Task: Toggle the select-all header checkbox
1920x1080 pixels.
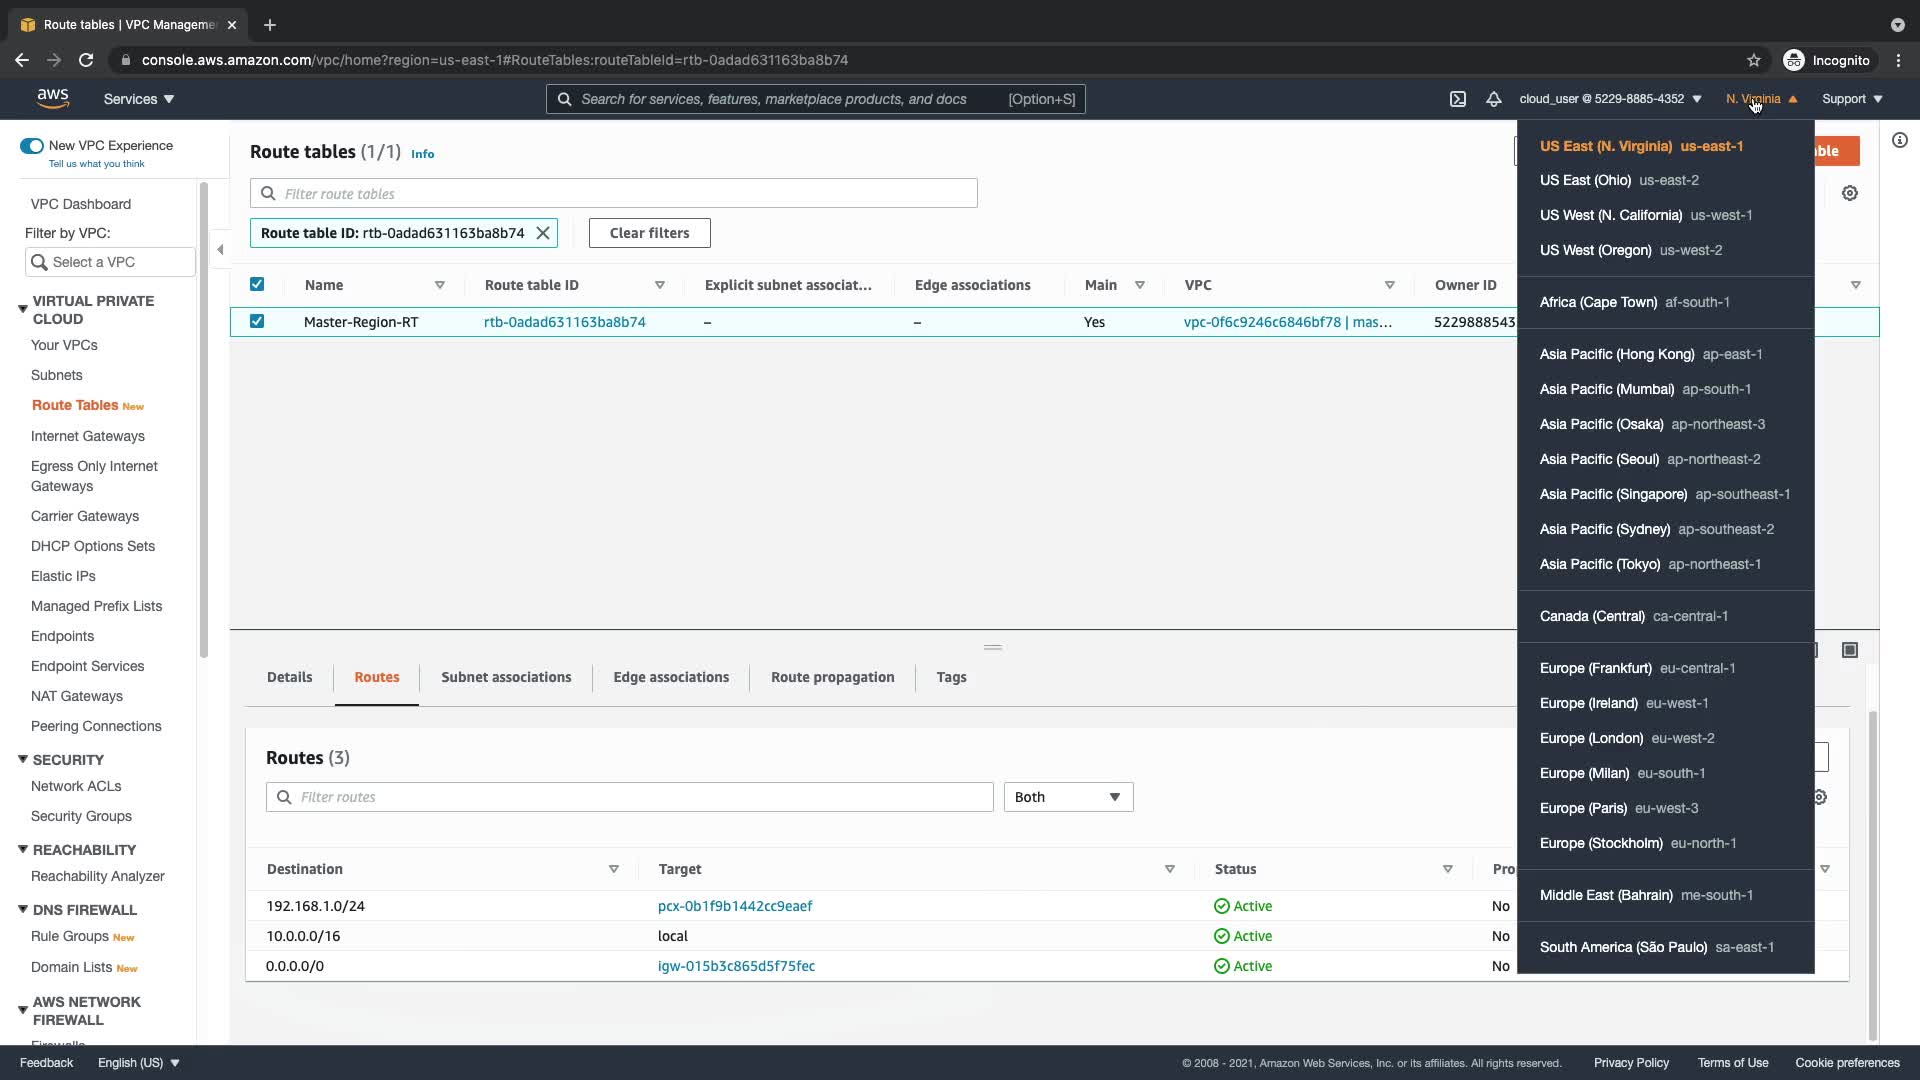Action: (257, 284)
